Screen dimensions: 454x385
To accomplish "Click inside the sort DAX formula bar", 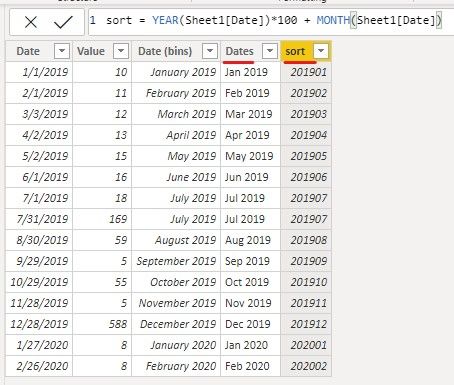I will 270,21.
